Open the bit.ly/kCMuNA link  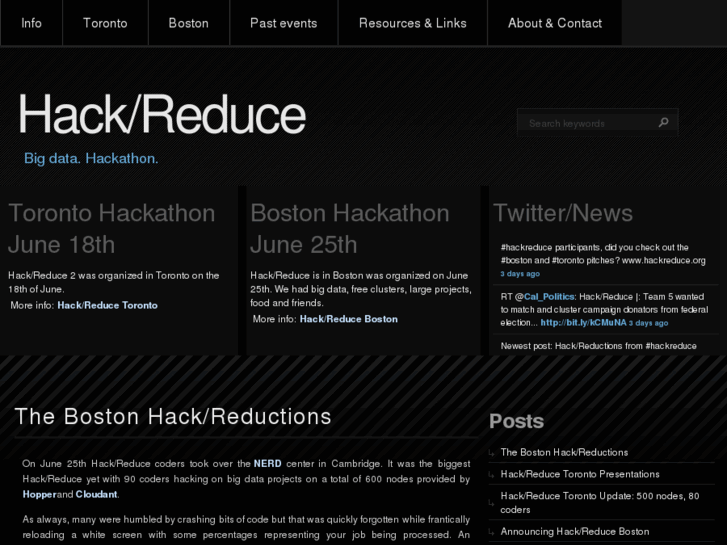point(583,322)
